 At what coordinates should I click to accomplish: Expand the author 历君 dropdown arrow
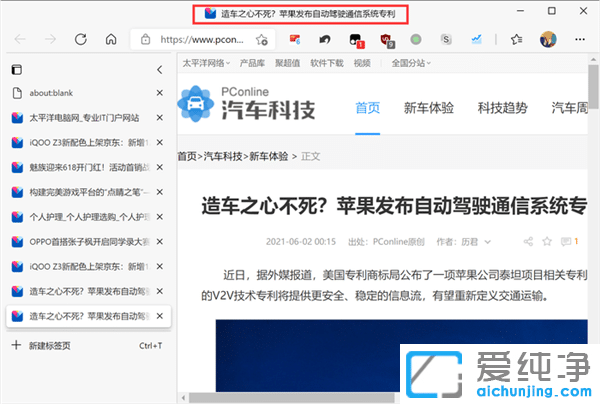click(488, 242)
